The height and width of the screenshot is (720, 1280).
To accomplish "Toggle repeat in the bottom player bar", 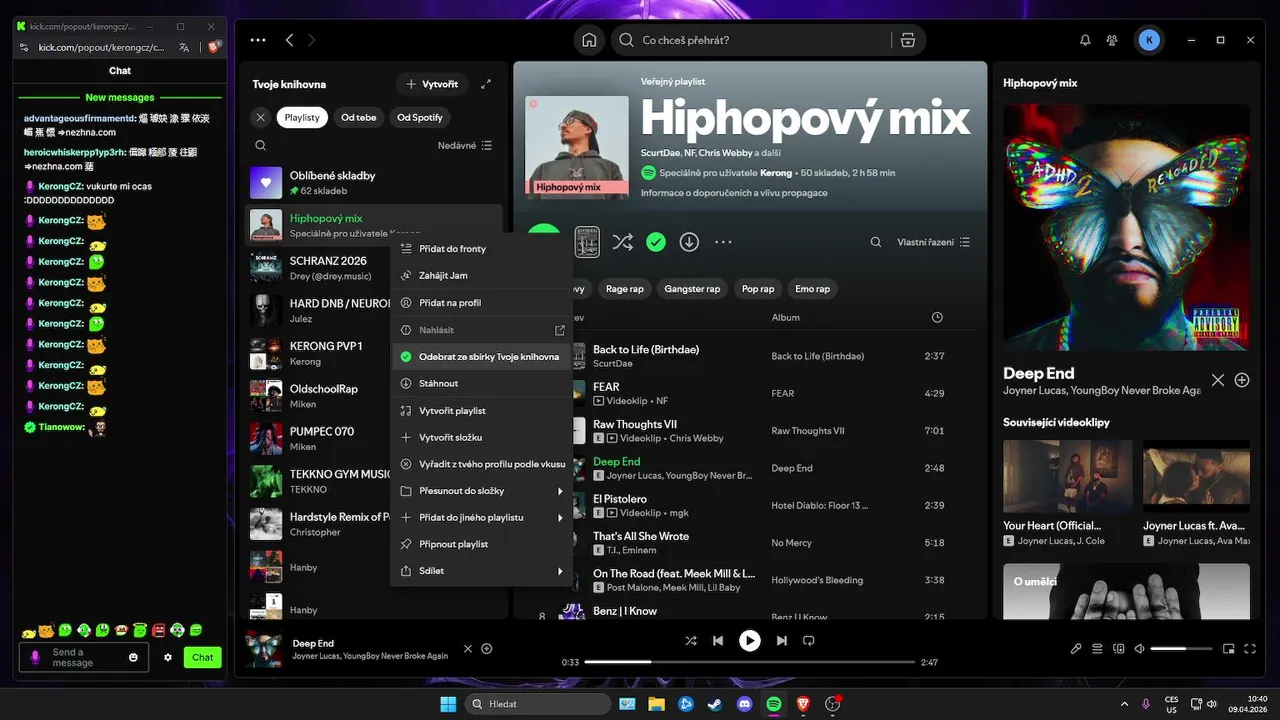I will point(809,641).
